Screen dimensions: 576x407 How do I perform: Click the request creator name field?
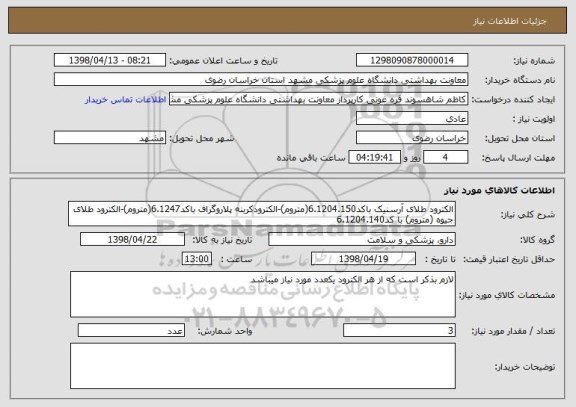click(x=318, y=99)
